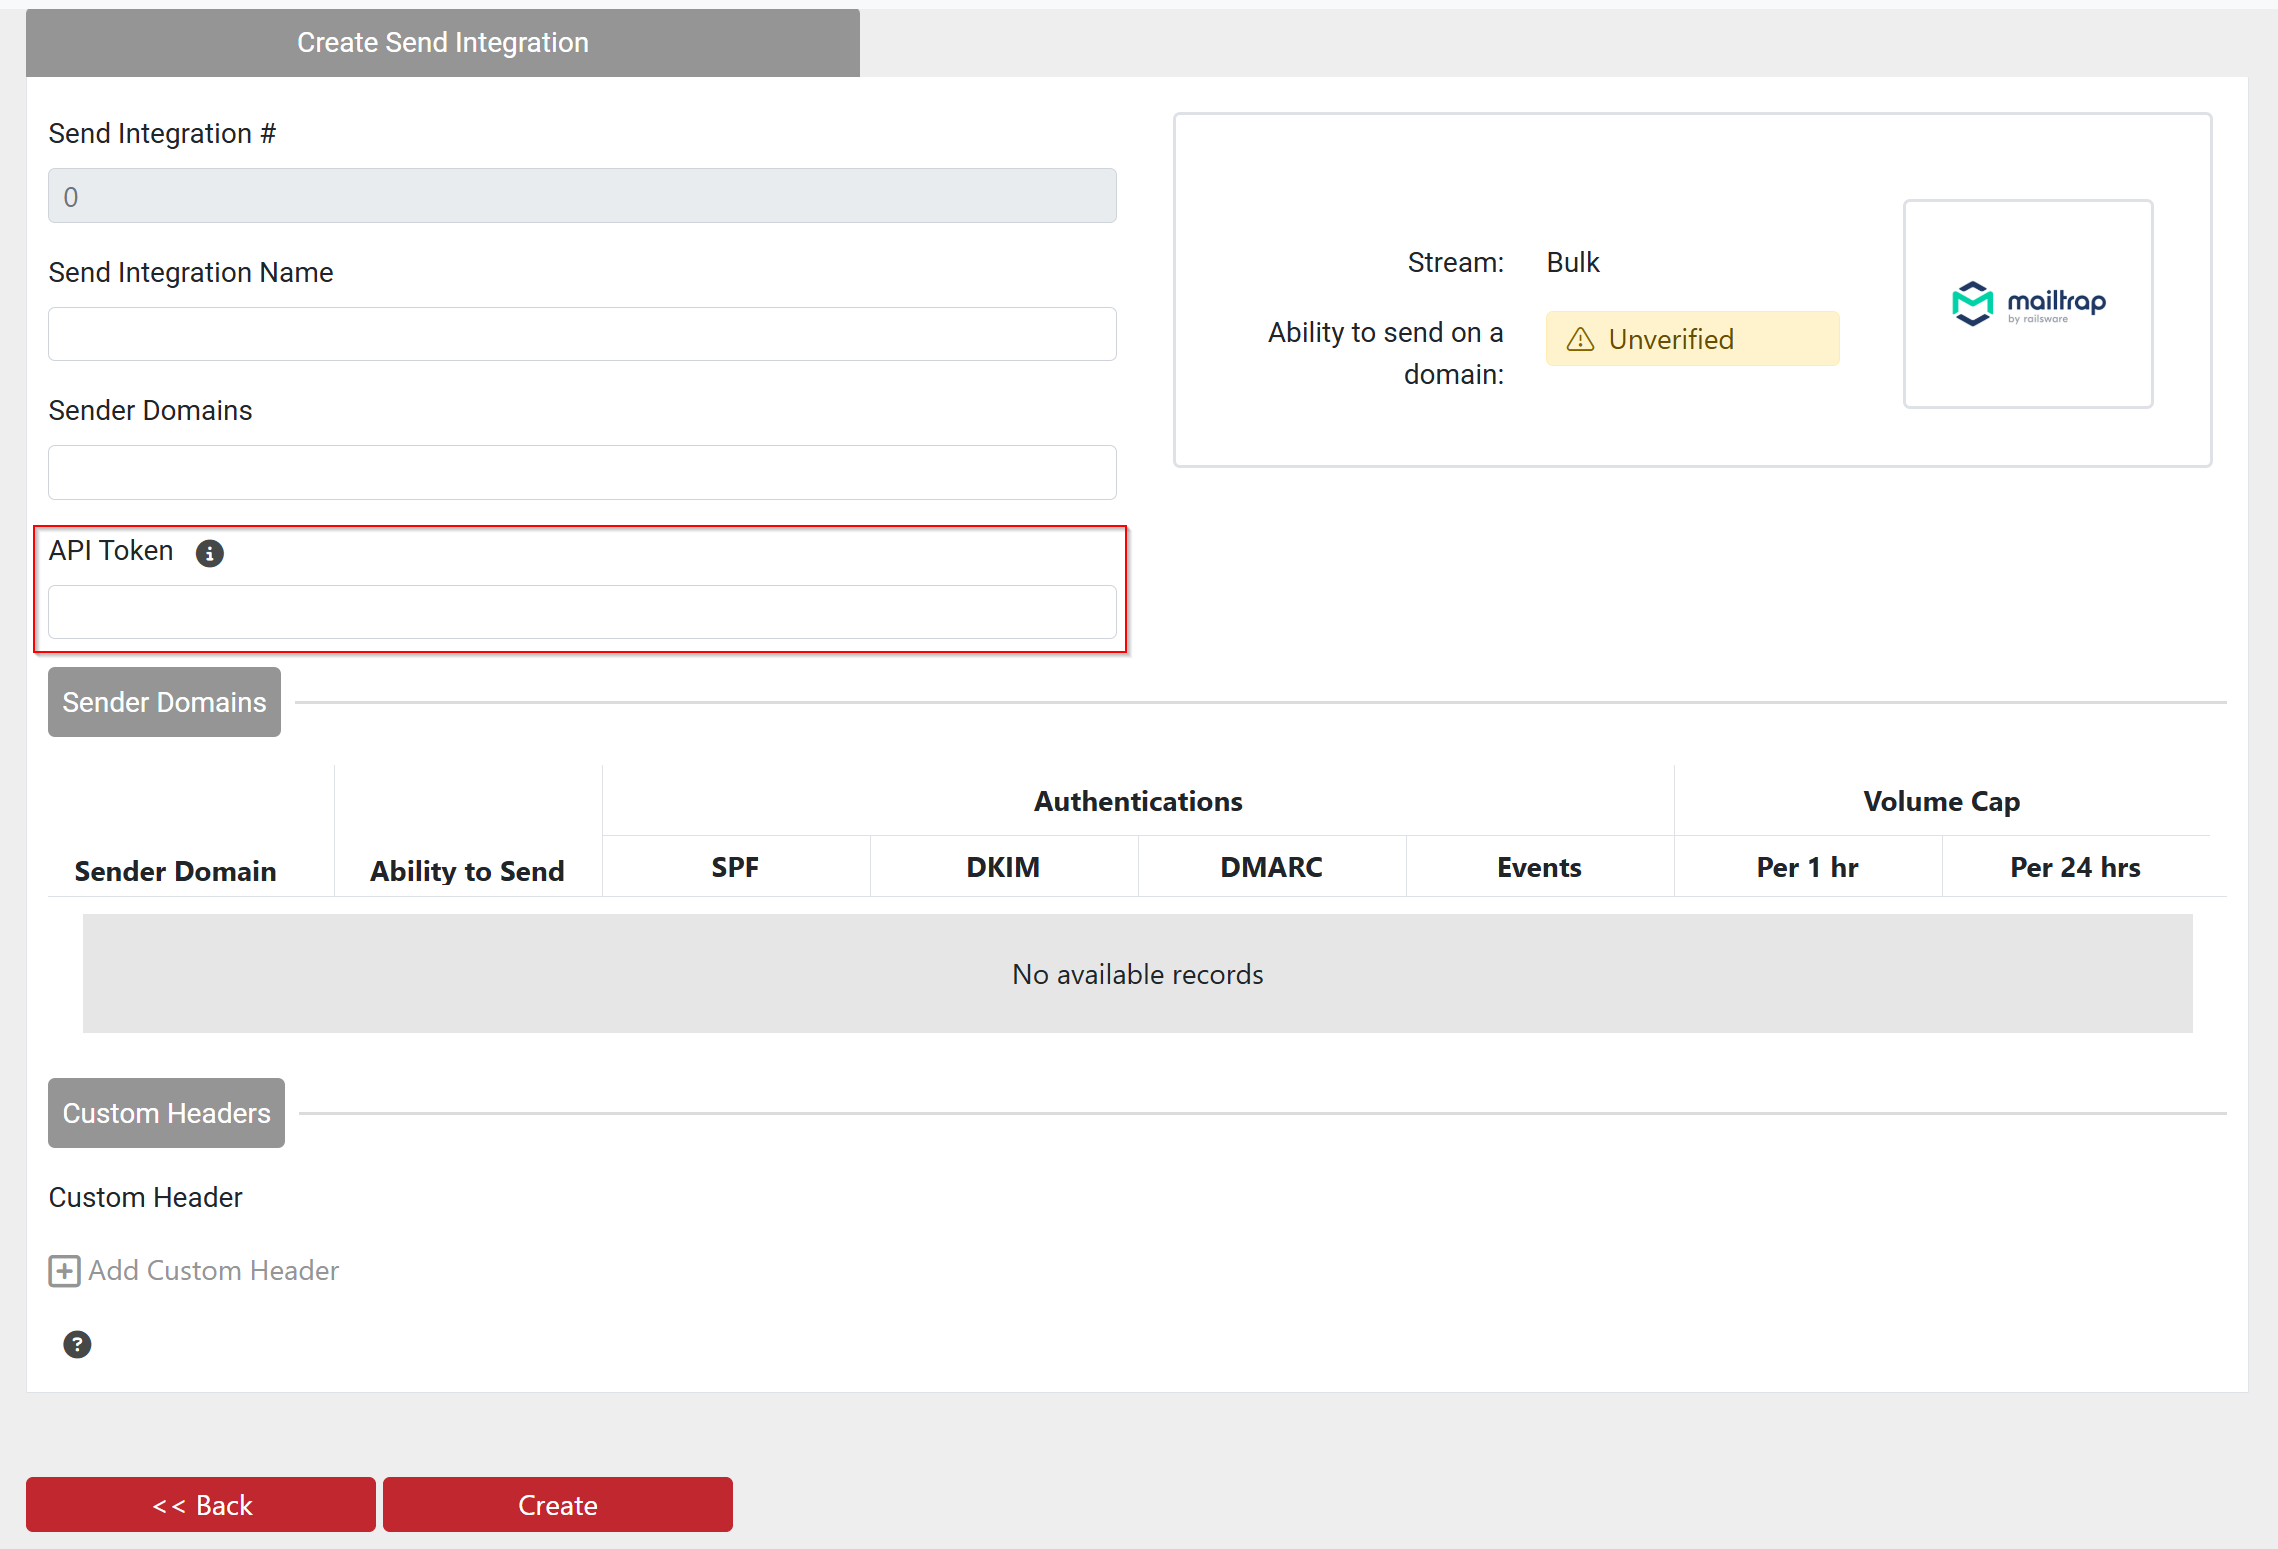This screenshot has width=2278, height=1549.
Task: Focus the Send Integration Name field
Action: [582, 334]
